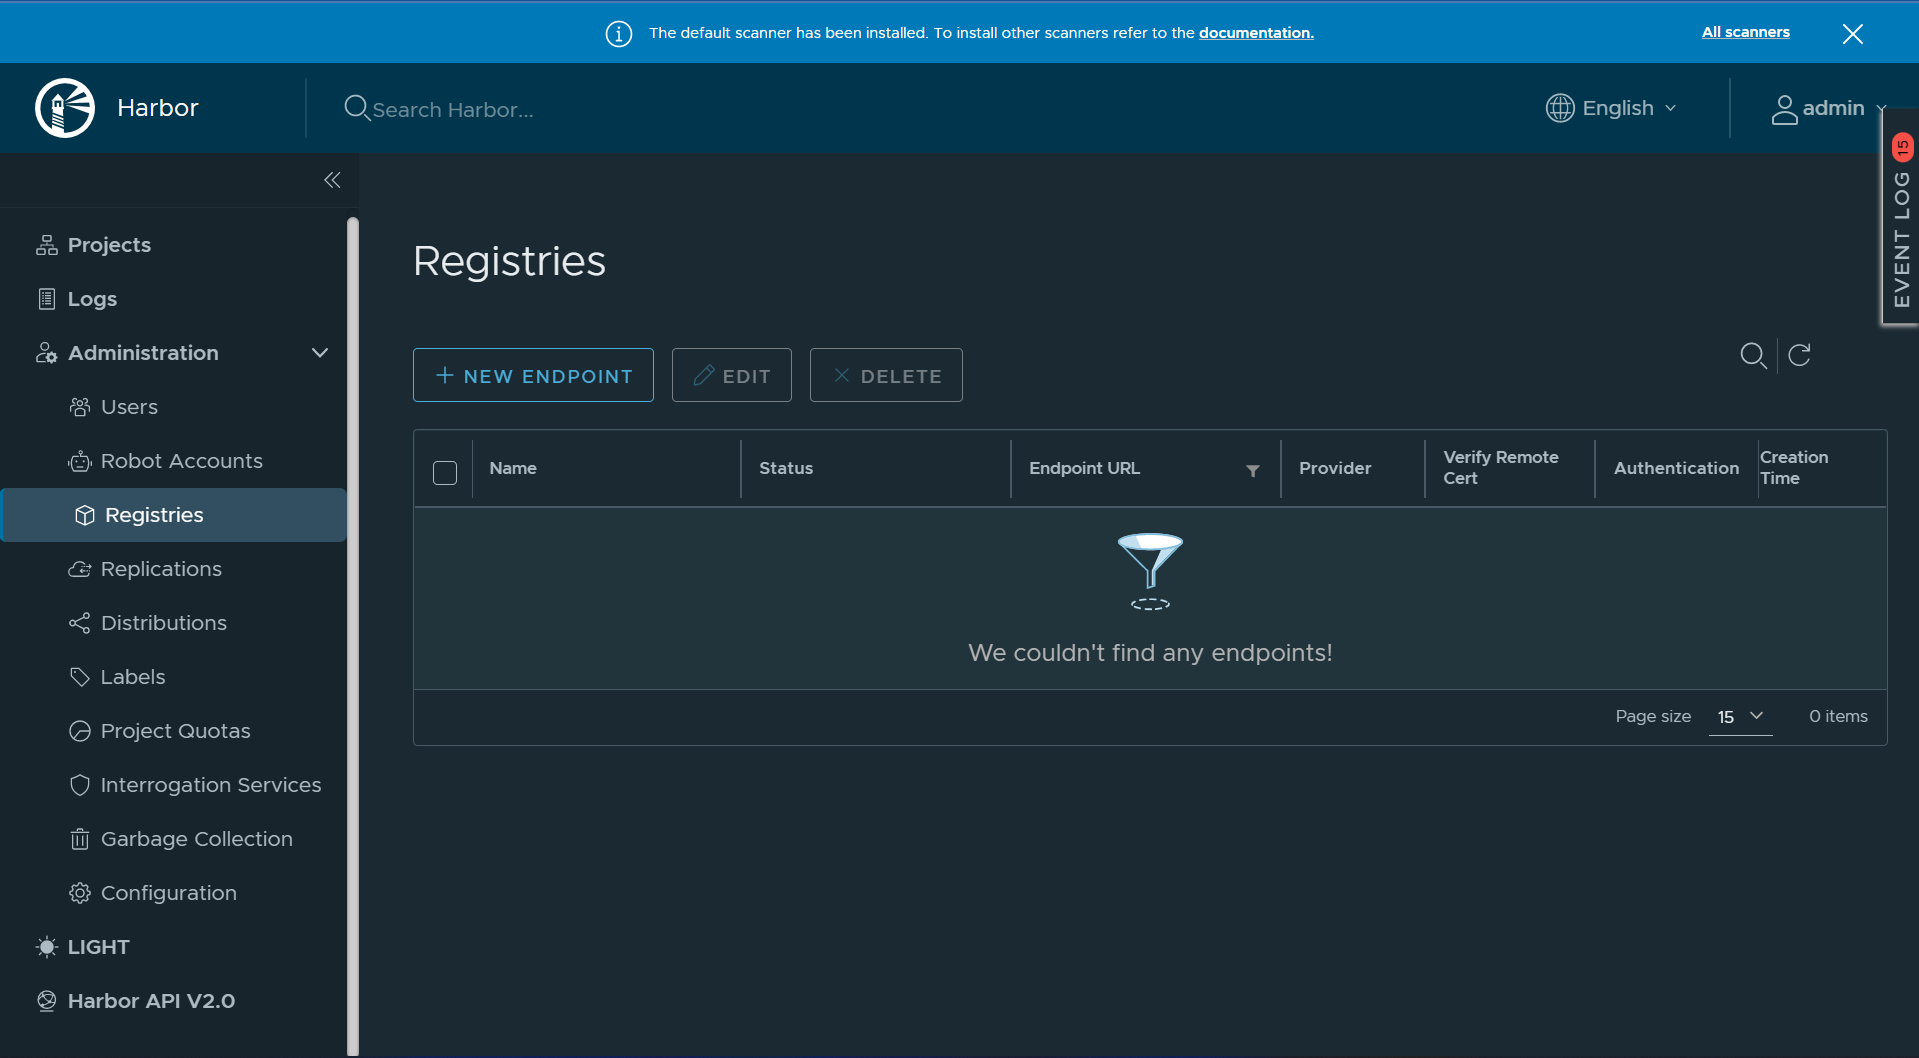Viewport: 1919px width, 1058px height.
Task: Click the Harbor title text
Action: point(158,108)
